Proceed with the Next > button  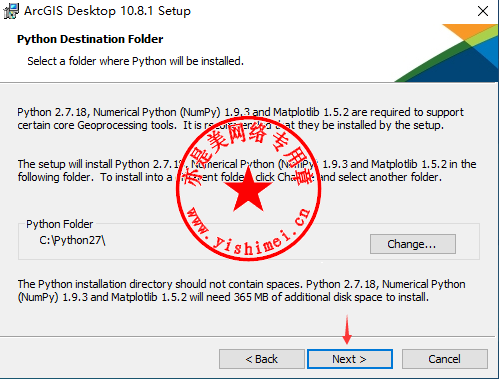(350, 359)
